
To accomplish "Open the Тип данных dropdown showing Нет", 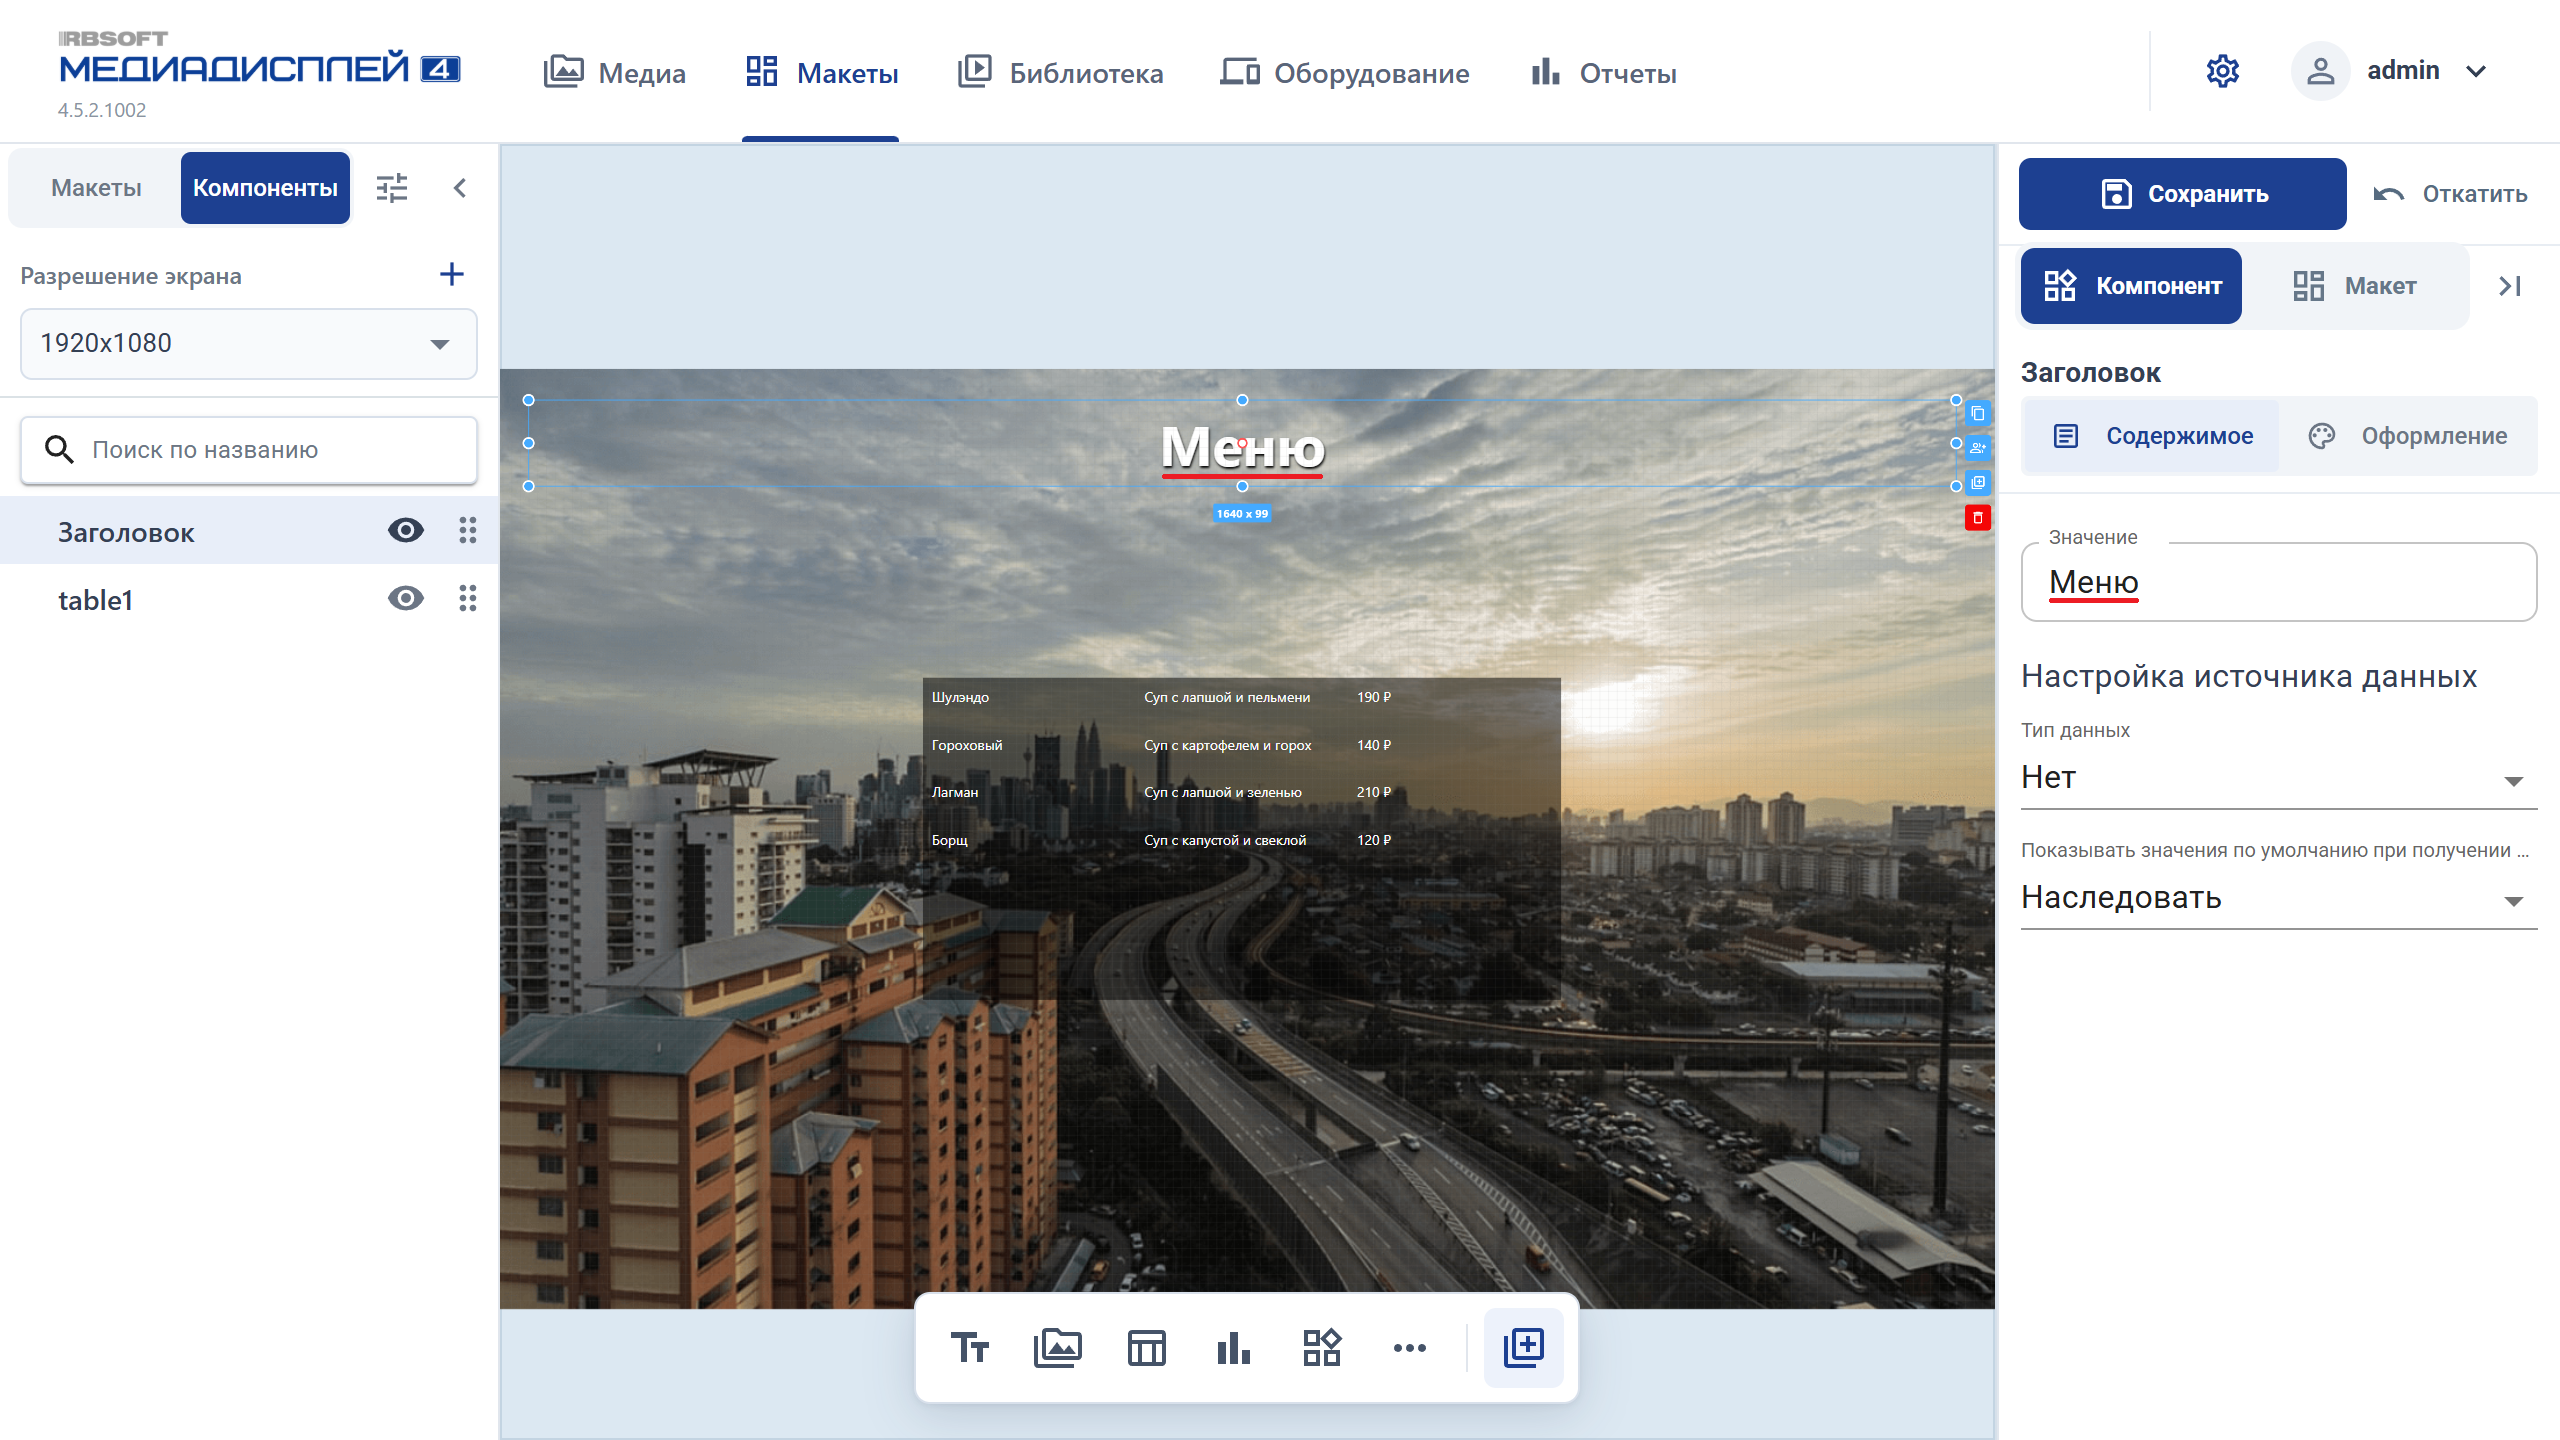I will tap(2279, 778).
